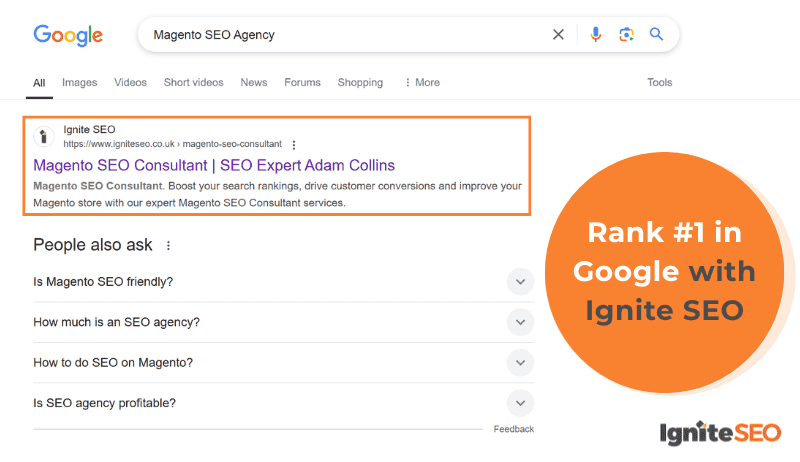Viewport: 800px width, 462px height.
Task: Click the question 'How to do SEO on Magento?'
Action: tap(113, 363)
